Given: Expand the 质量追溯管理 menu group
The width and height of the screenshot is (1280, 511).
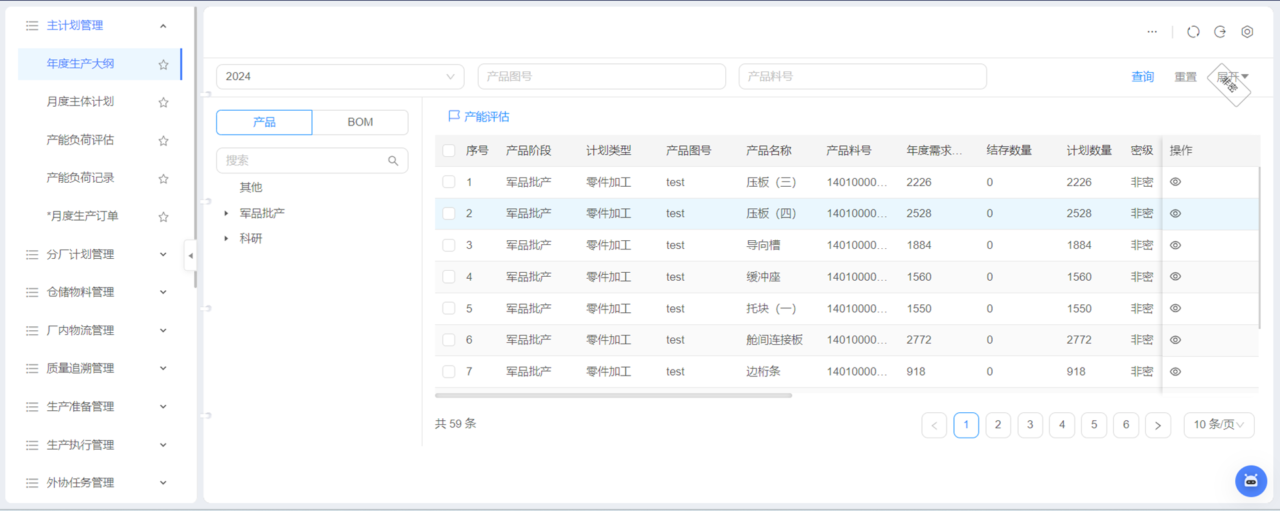Looking at the screenshot, I should (x=163, y=368).
